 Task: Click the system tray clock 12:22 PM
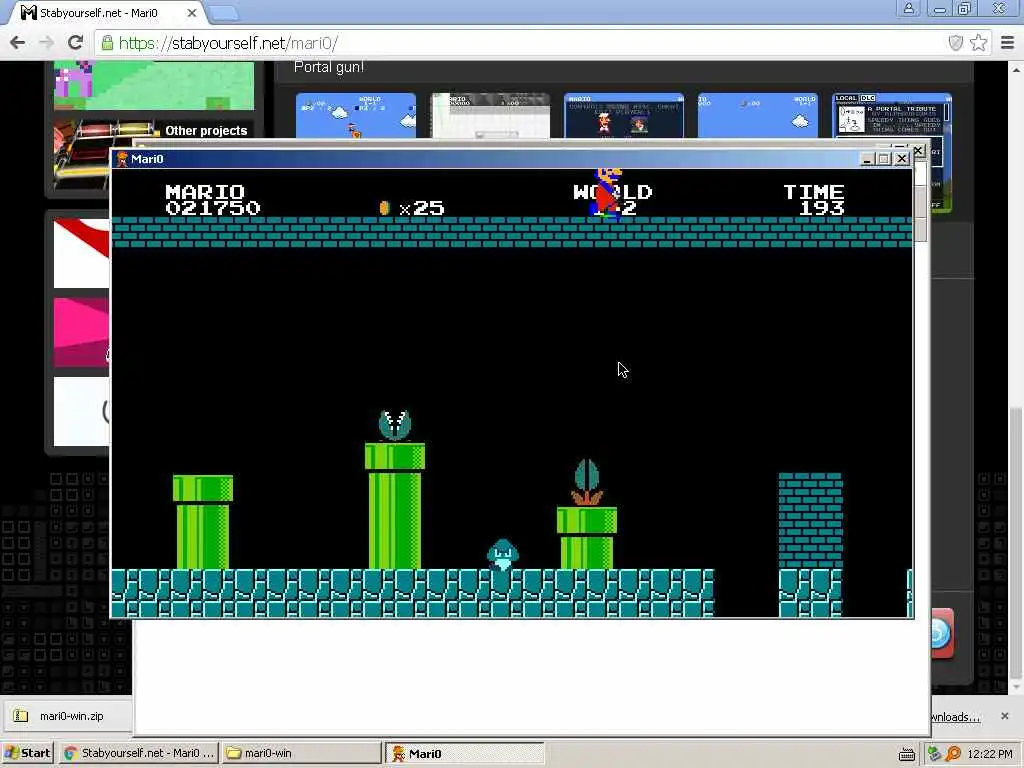(x=990, y=754)
